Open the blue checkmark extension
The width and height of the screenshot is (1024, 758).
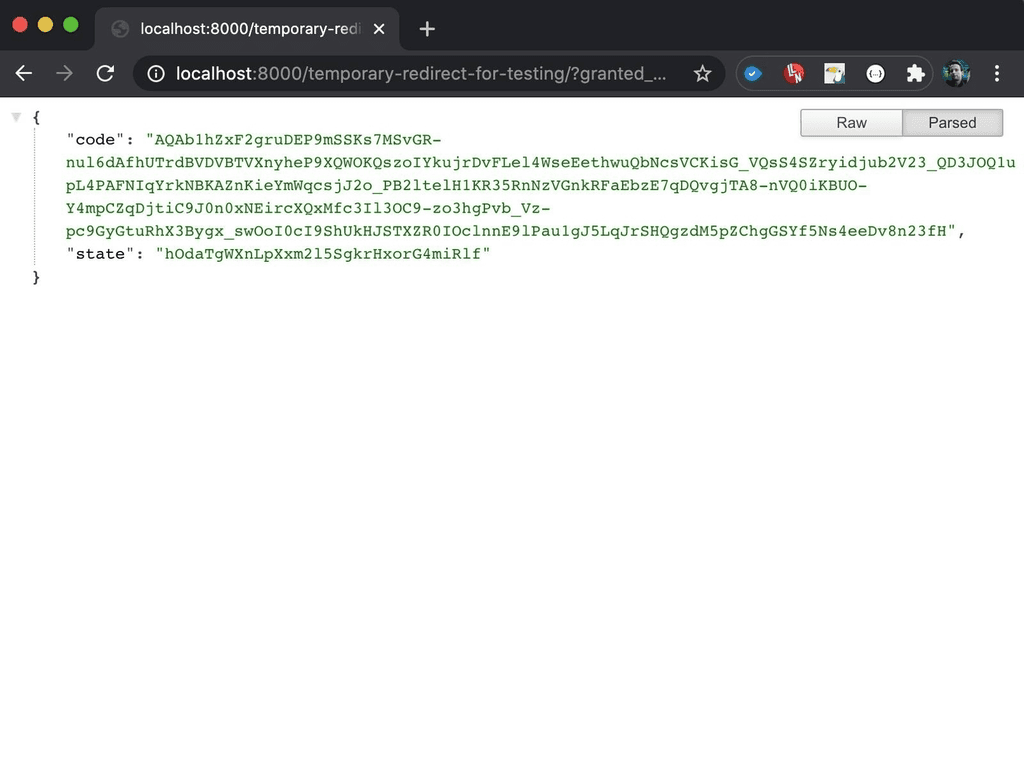[x=755, y=73]
